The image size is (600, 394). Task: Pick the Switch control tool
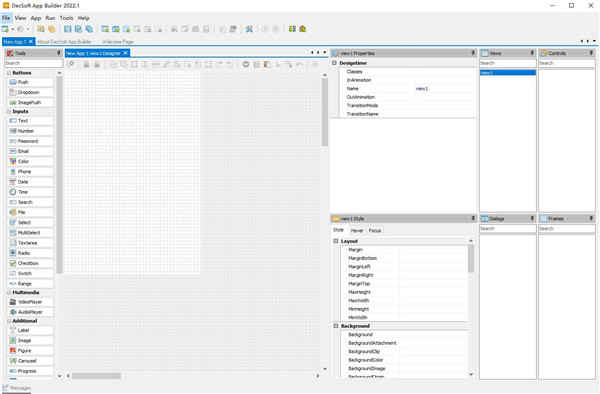tap(31, 274)
